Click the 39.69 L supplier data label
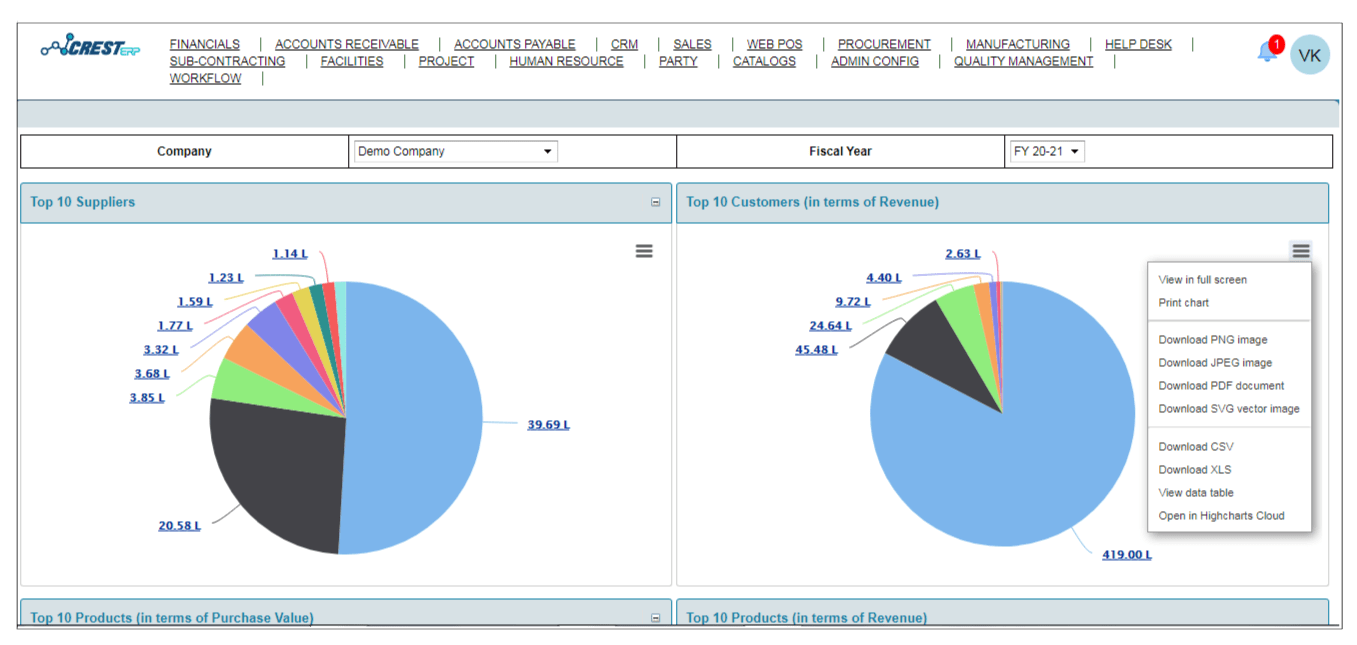 point(550,423)
